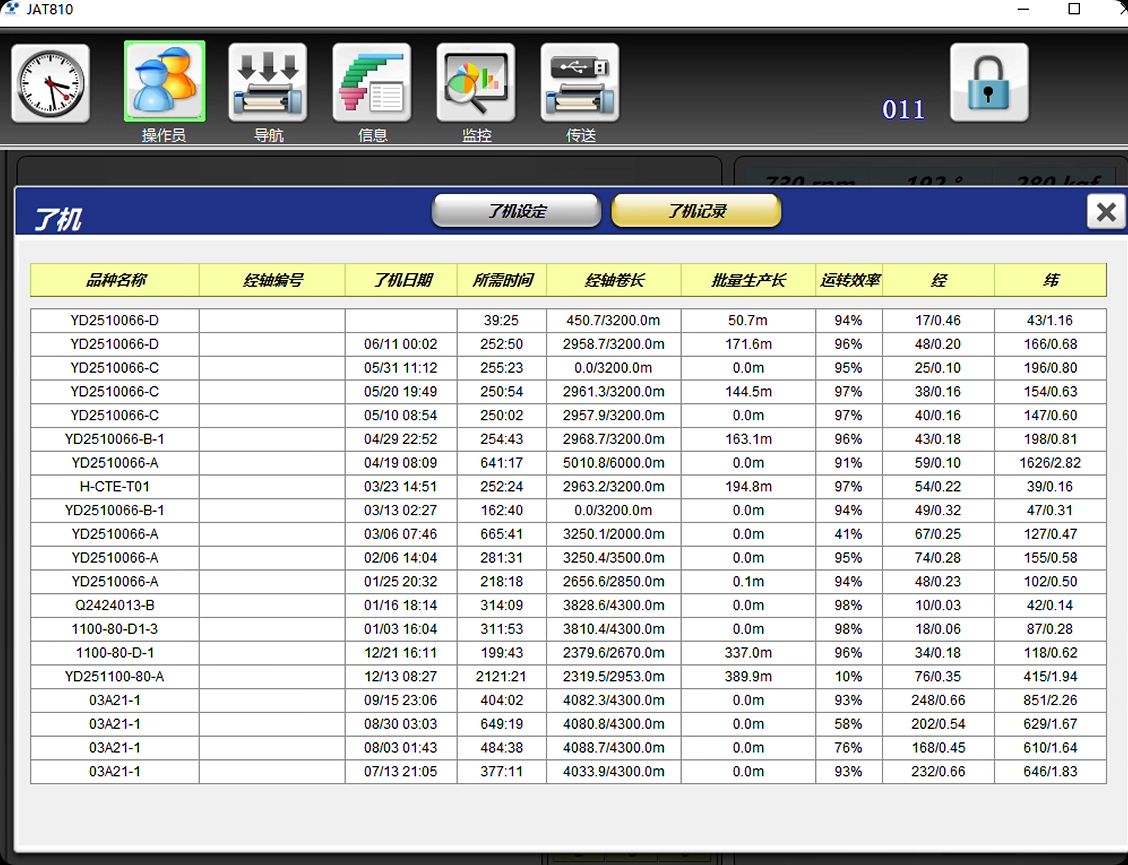1128x865 pixels.
Task: Click the 运转效率 column header
Action: 849,280
